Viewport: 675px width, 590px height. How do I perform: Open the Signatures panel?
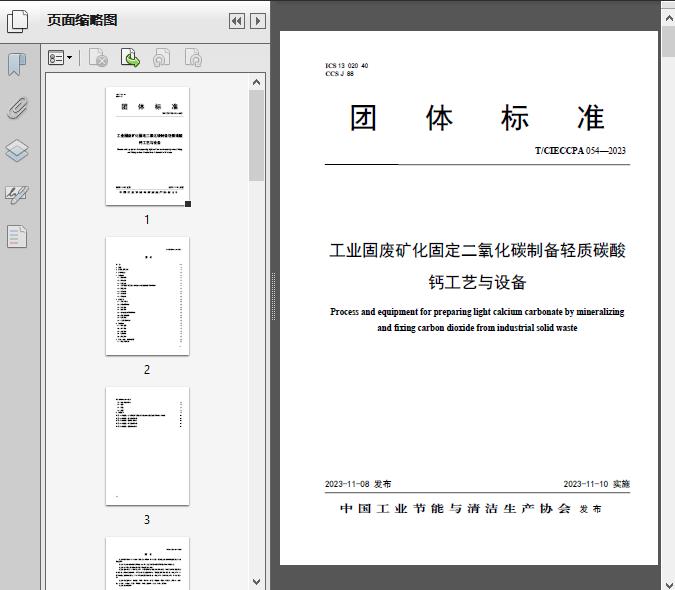(17, 194)
